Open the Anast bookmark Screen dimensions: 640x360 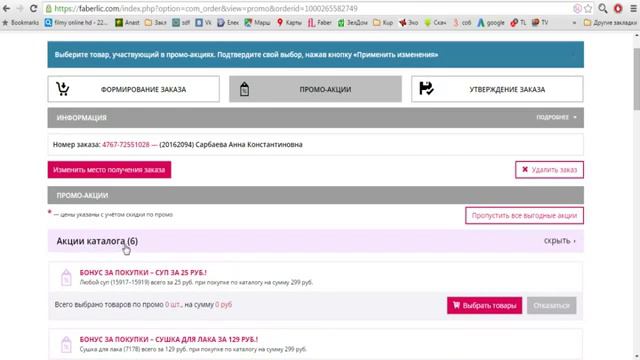pyautogui.click(x=127, y=23)
